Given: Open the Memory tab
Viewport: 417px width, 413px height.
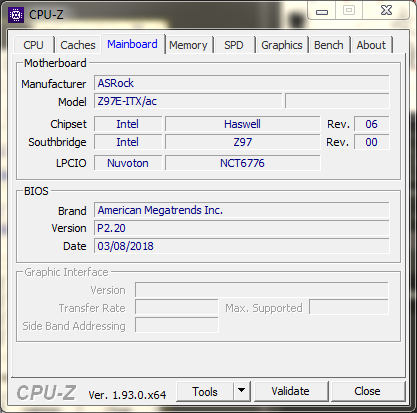Looking at the screenshot, I should click(x=188, y=45).
